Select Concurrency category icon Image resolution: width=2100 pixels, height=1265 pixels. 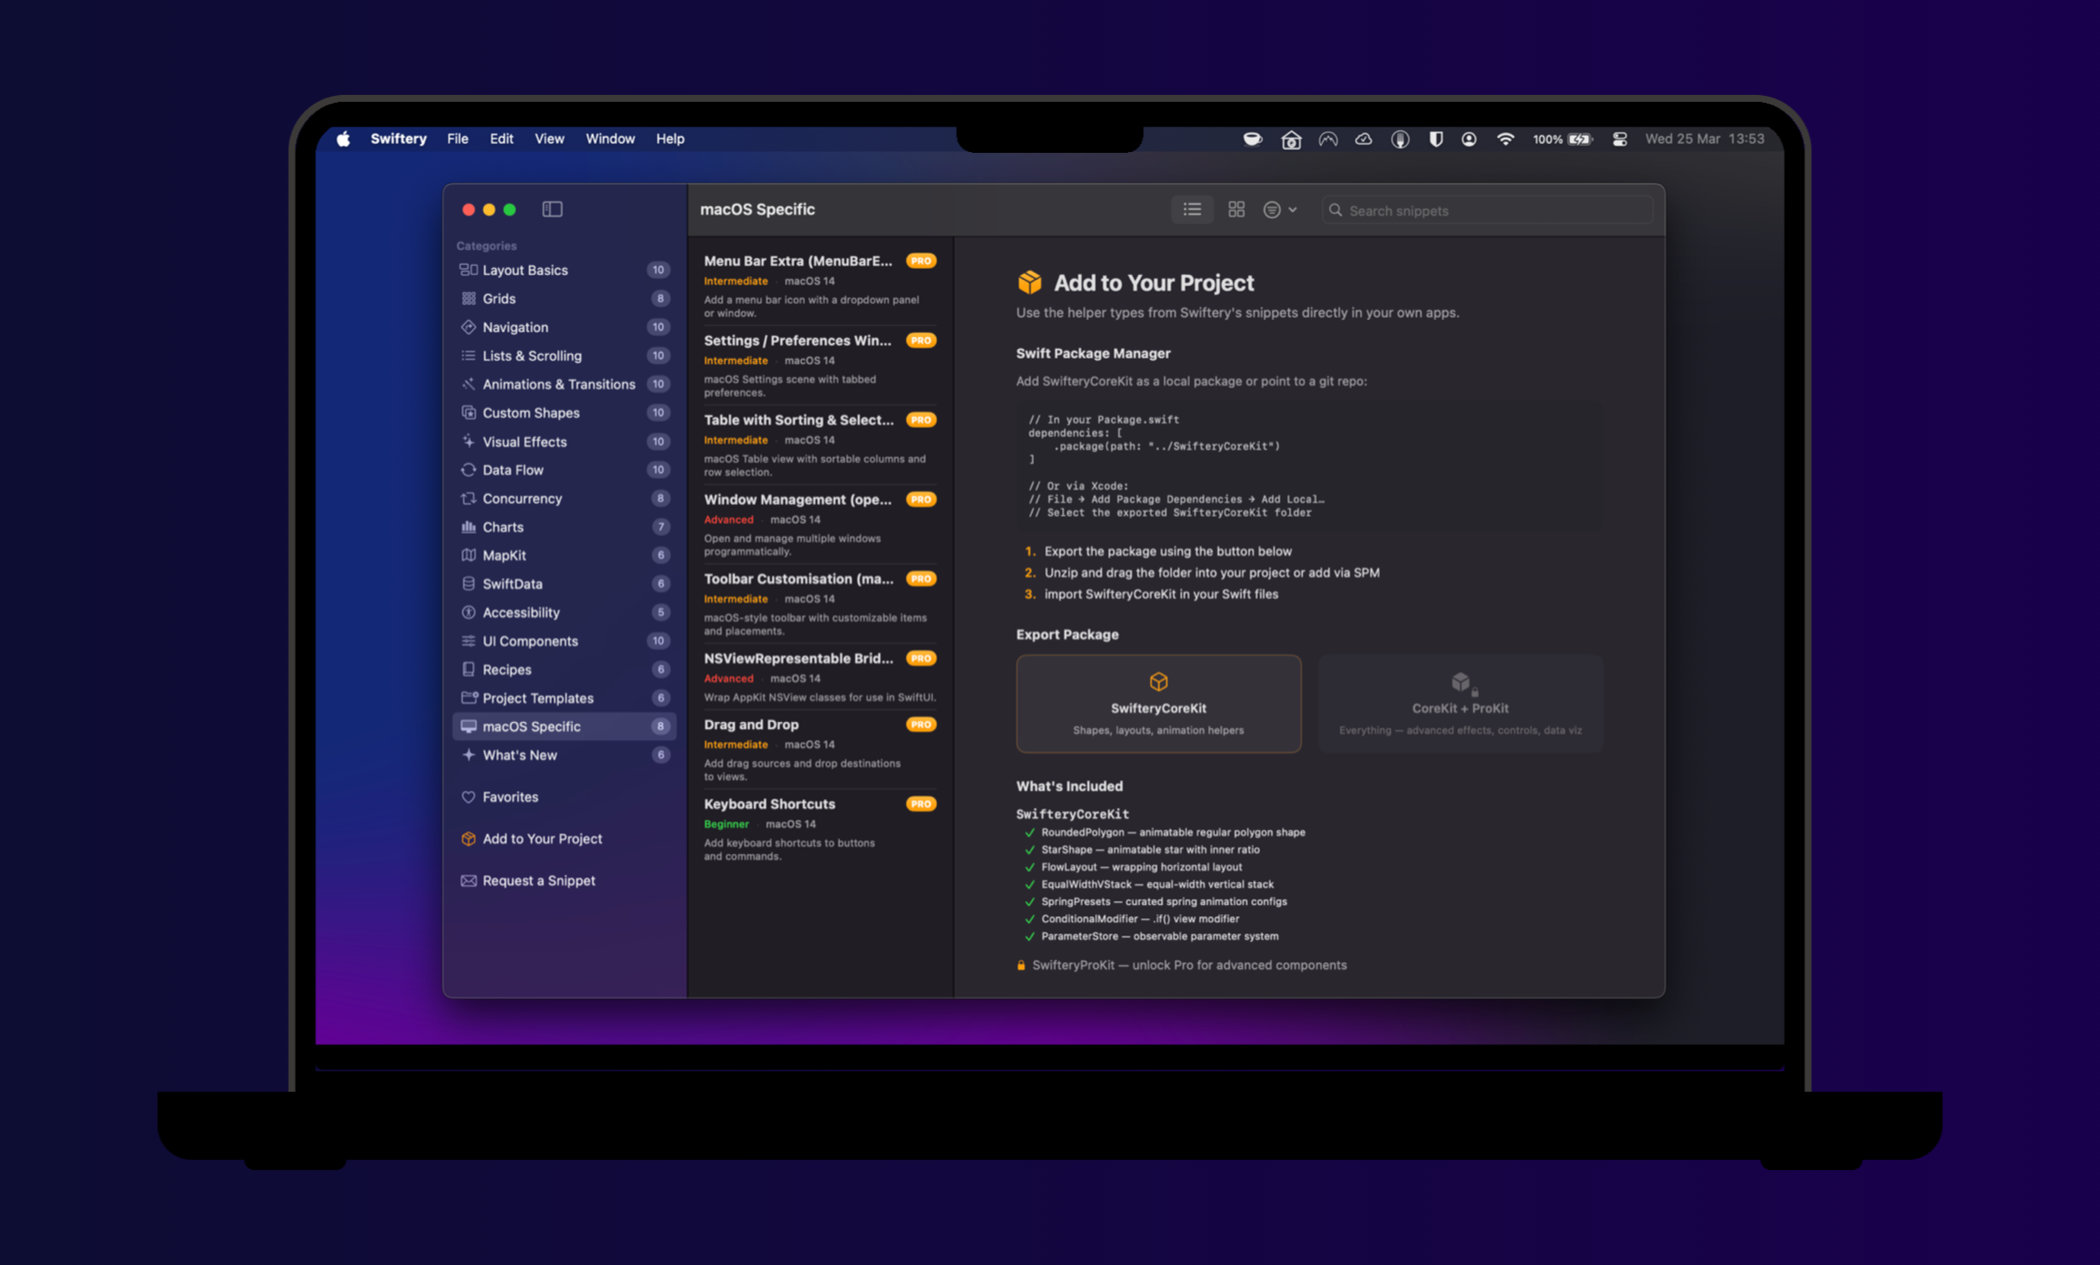[x=468, y=498]
